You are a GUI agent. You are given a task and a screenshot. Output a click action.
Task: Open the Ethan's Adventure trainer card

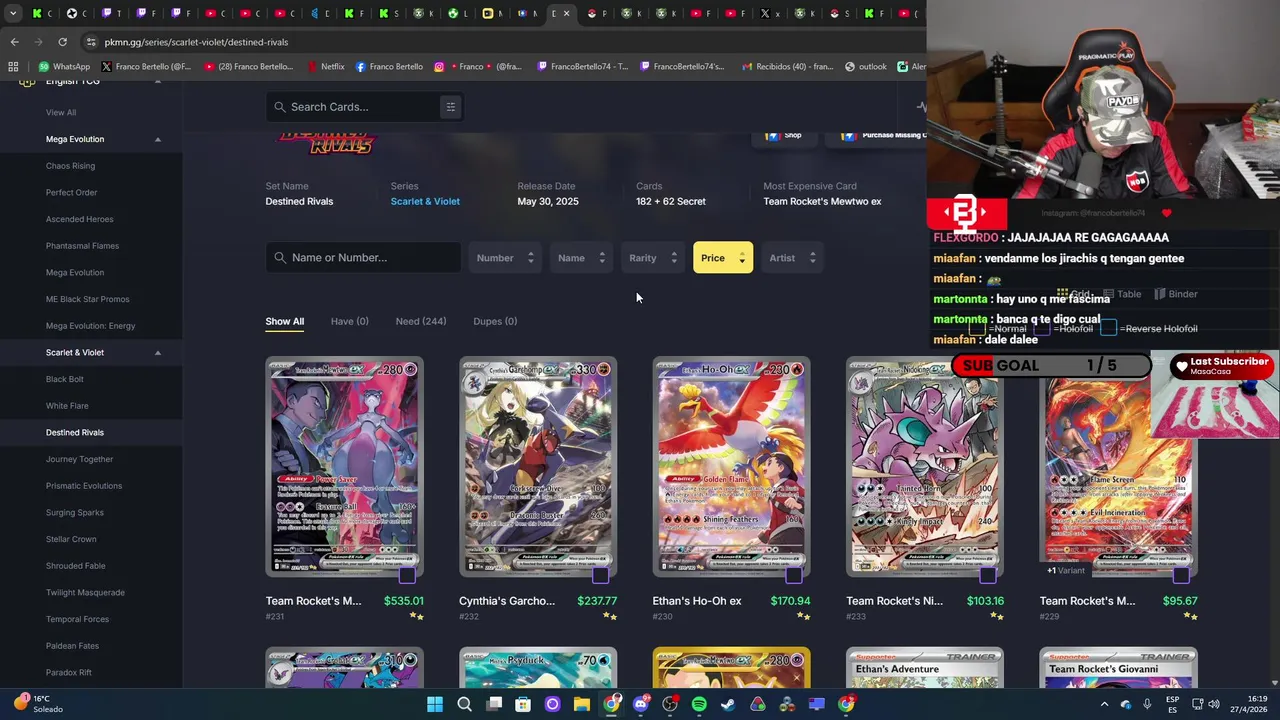tap(925, 668)
